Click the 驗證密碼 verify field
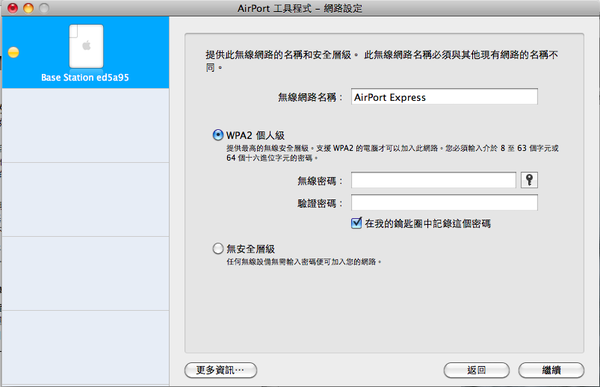 (444, 202)
